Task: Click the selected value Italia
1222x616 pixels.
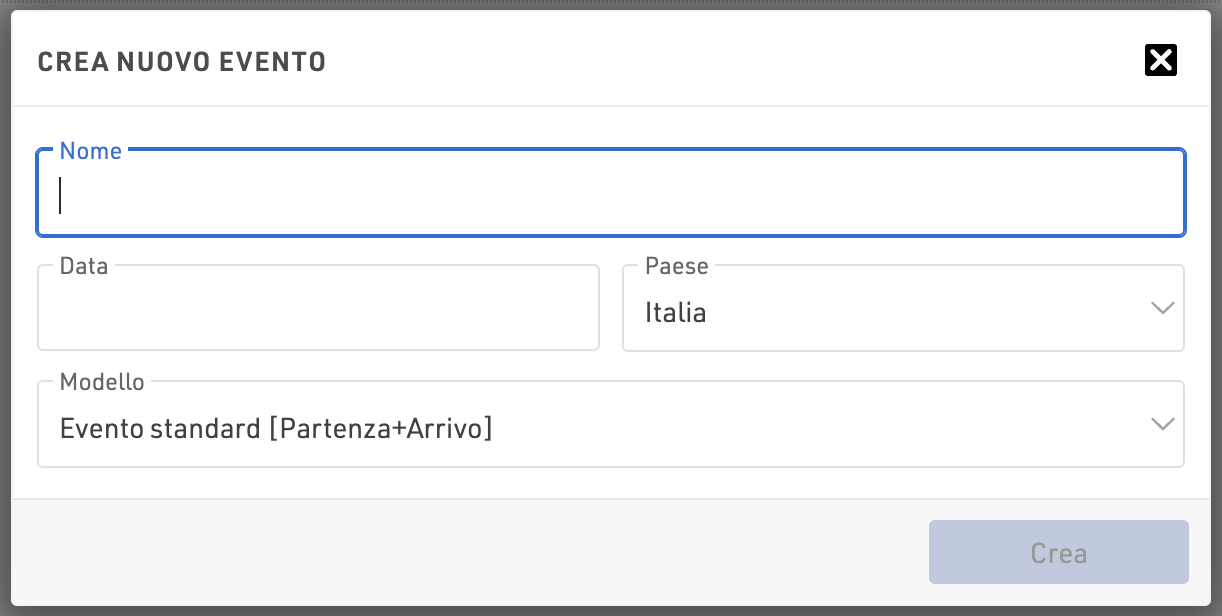Action: pyautogui.click(x=676, y=313)
